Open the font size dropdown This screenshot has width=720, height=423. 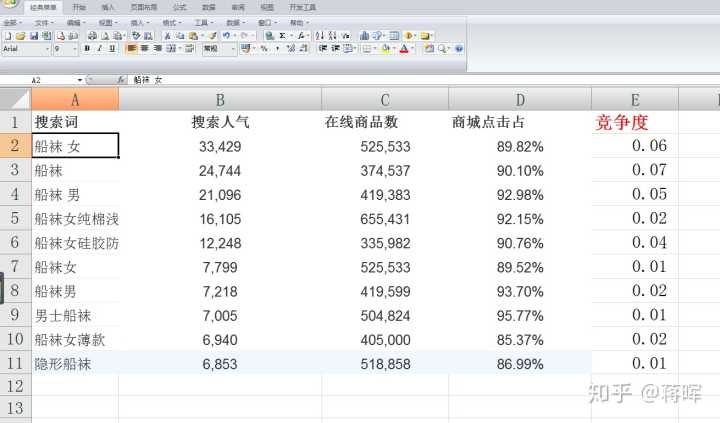pyautogui.click(x=75, y=48)
